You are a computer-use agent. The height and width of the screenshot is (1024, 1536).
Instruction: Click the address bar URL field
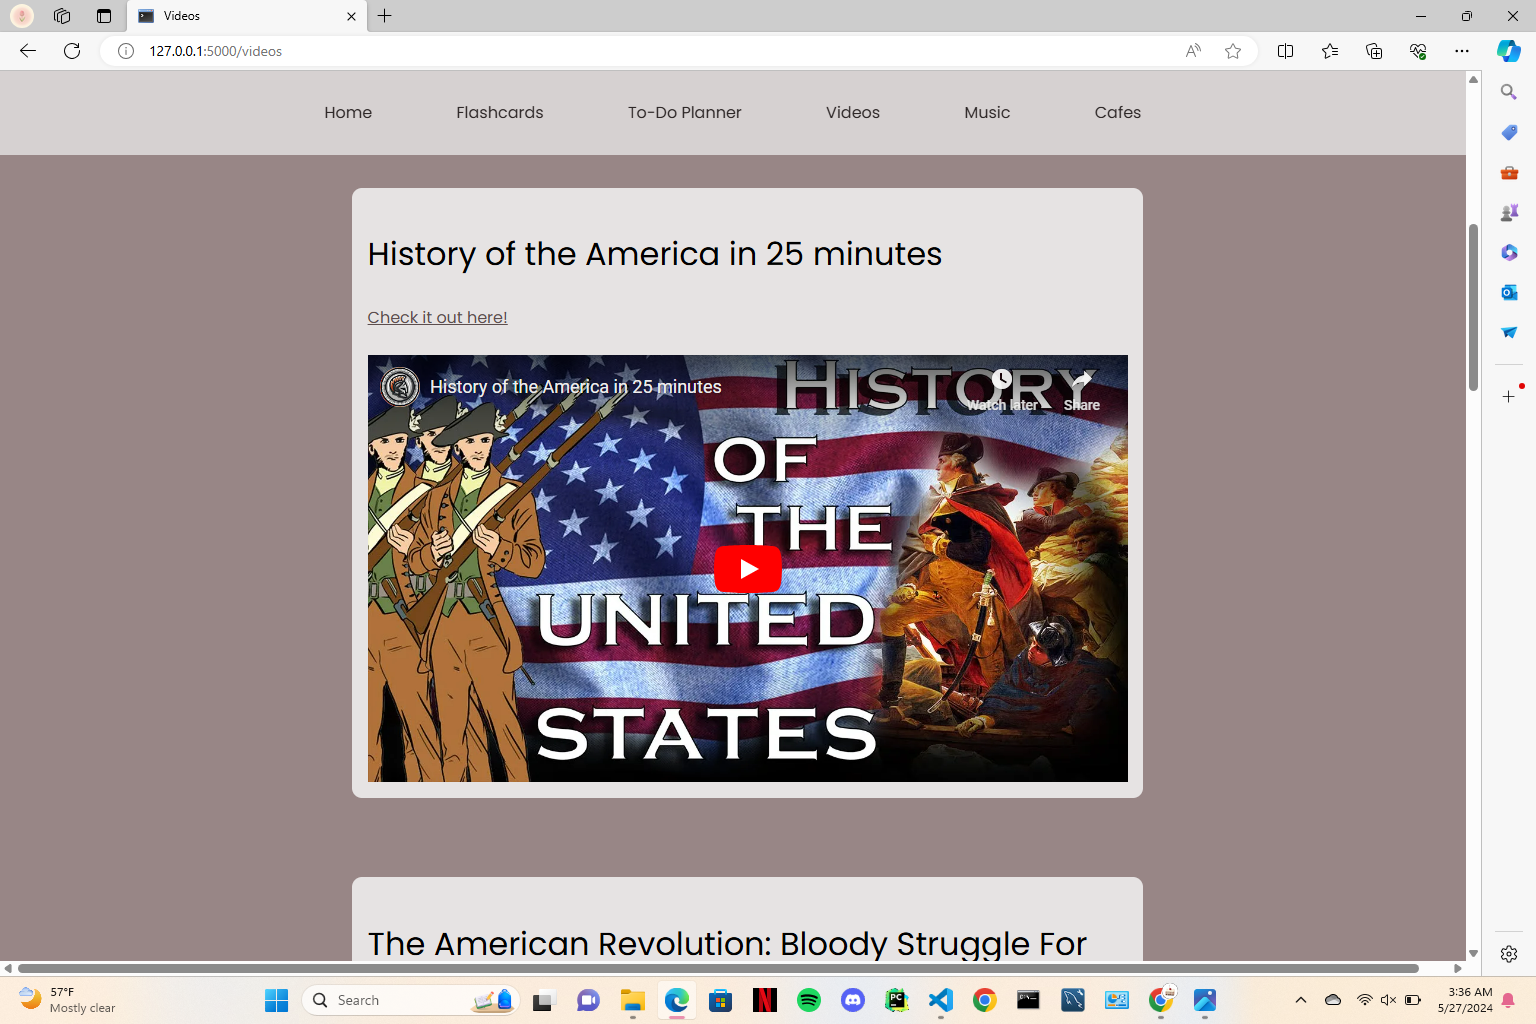pos(660,51)
